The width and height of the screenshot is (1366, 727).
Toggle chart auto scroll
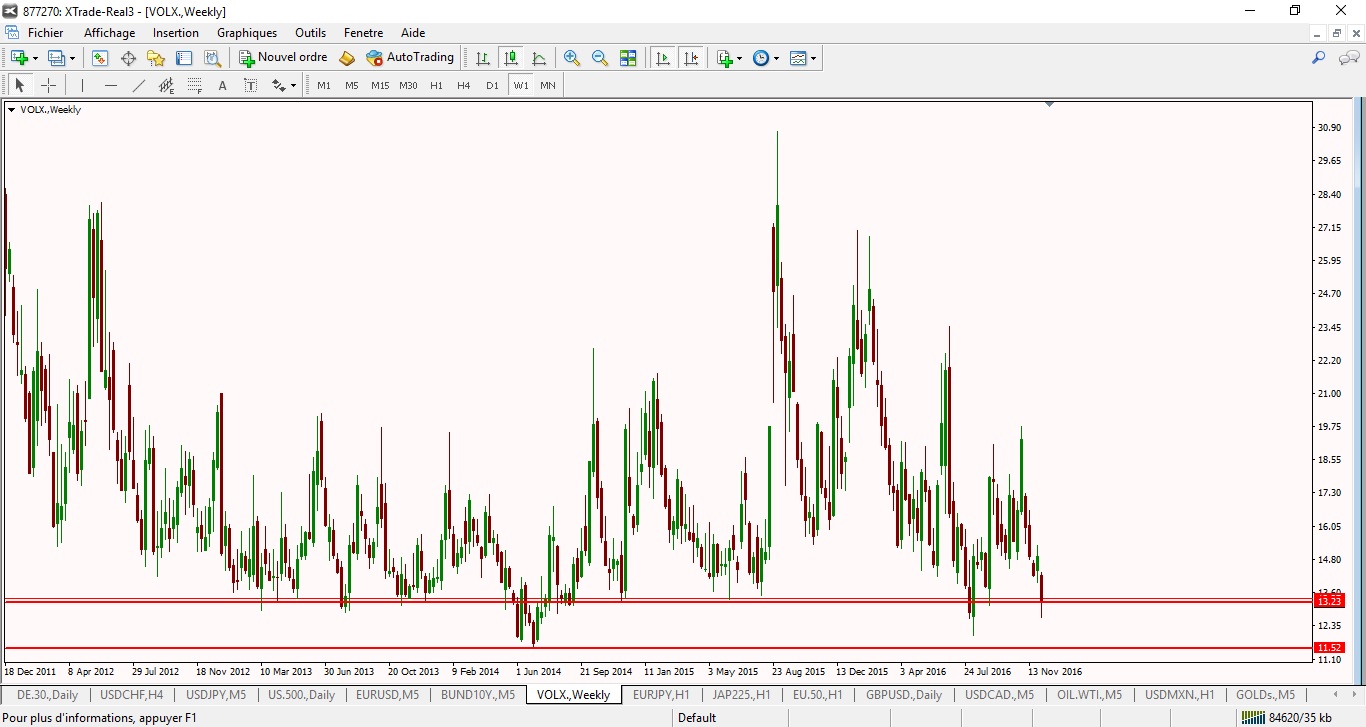(x=662, y=58)
